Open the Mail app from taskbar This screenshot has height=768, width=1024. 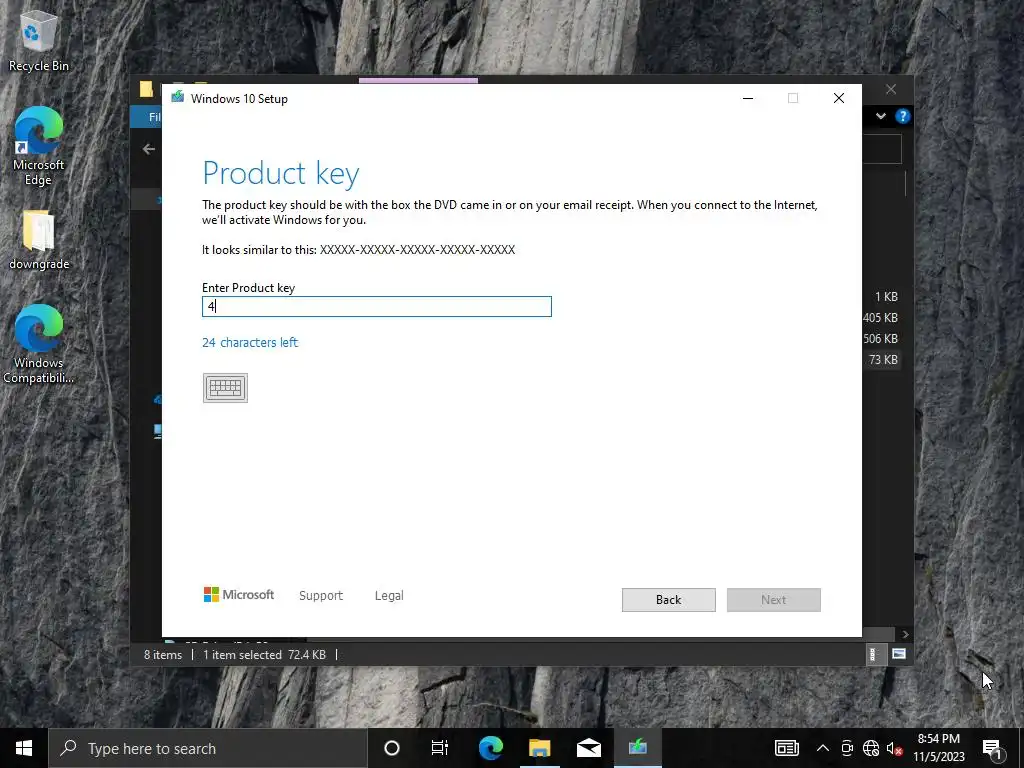point(588,748)
